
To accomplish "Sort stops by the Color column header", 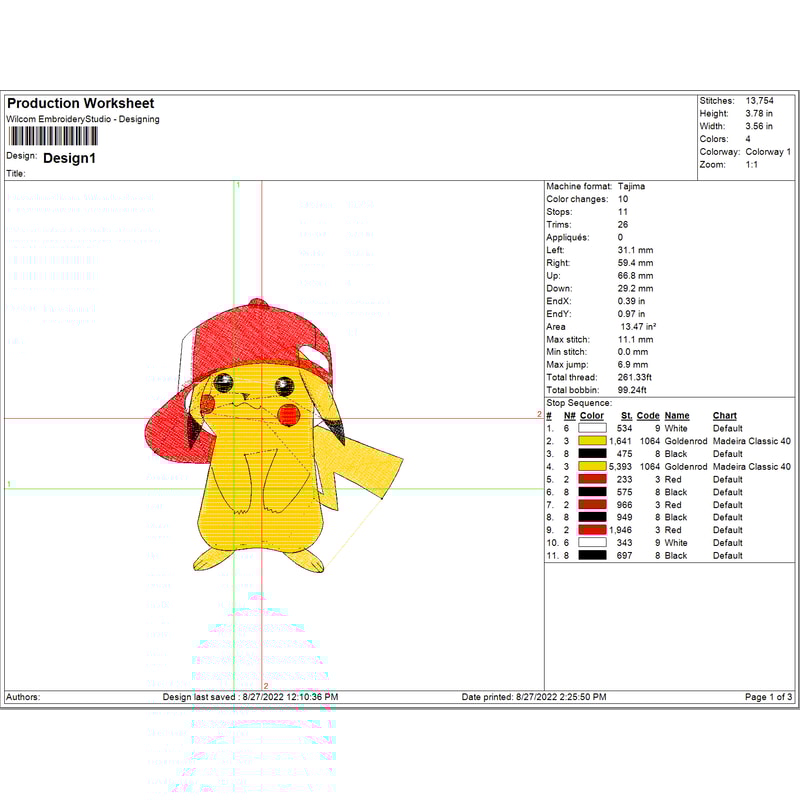I will pos(592,415).
